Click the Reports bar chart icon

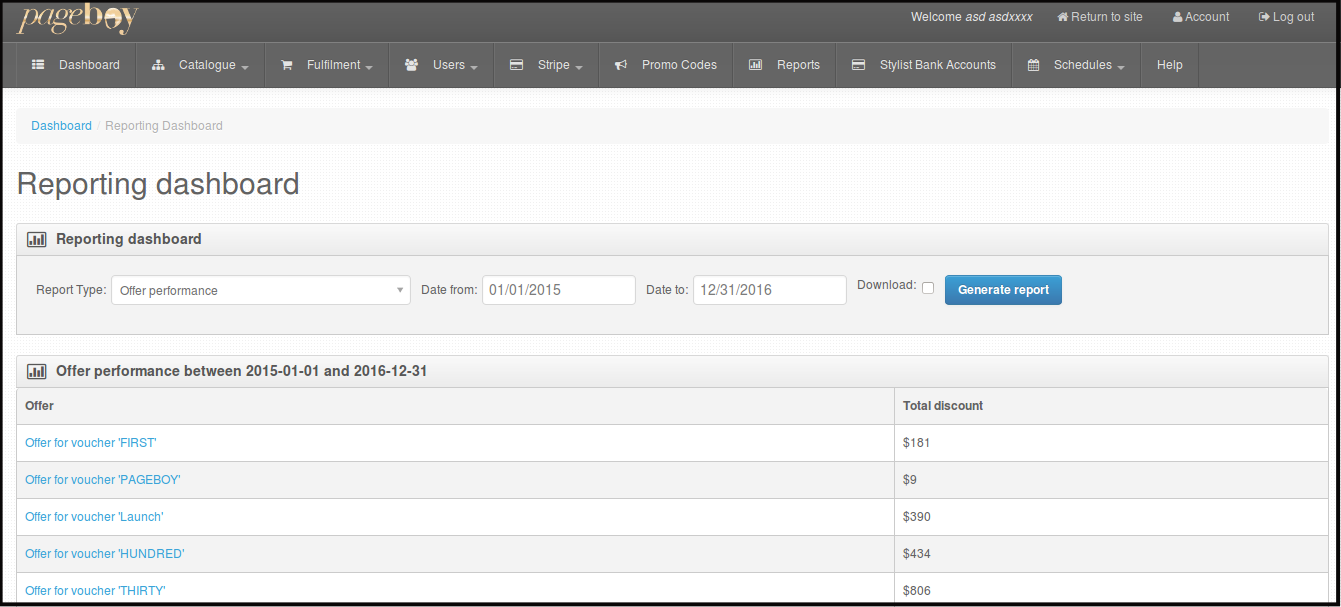tap(756, 65)
